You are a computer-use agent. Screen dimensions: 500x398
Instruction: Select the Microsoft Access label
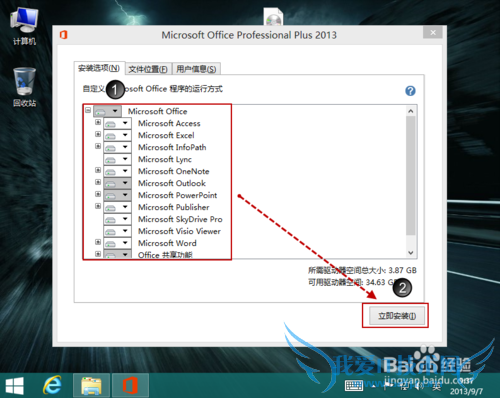click(169, 123)
